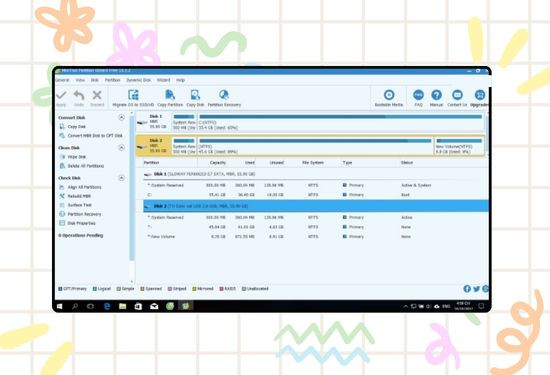Click the Twitter bird icon
The width and height of the screenshot is (550, 375).
[476, 289]
